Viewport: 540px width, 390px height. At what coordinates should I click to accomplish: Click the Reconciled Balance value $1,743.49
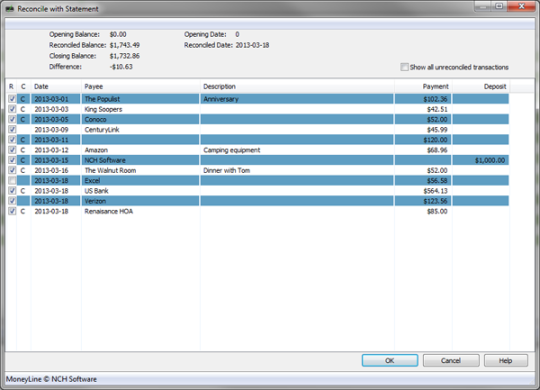coord(125,45)
